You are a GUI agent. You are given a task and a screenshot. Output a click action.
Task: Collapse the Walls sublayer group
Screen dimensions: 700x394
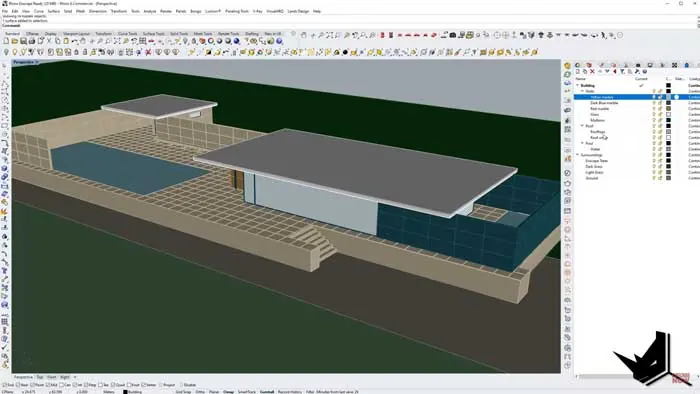point(582,91)
